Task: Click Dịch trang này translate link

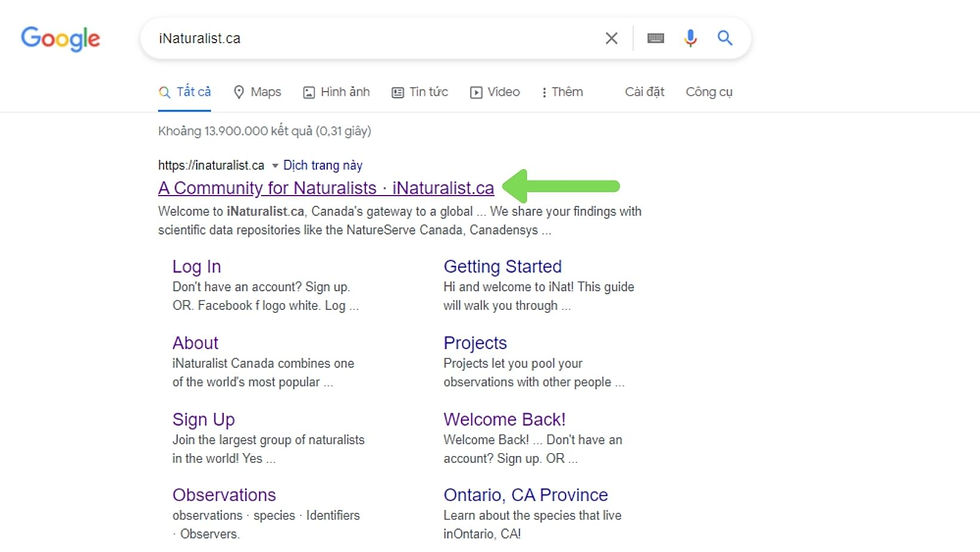Action: (322, 166)
